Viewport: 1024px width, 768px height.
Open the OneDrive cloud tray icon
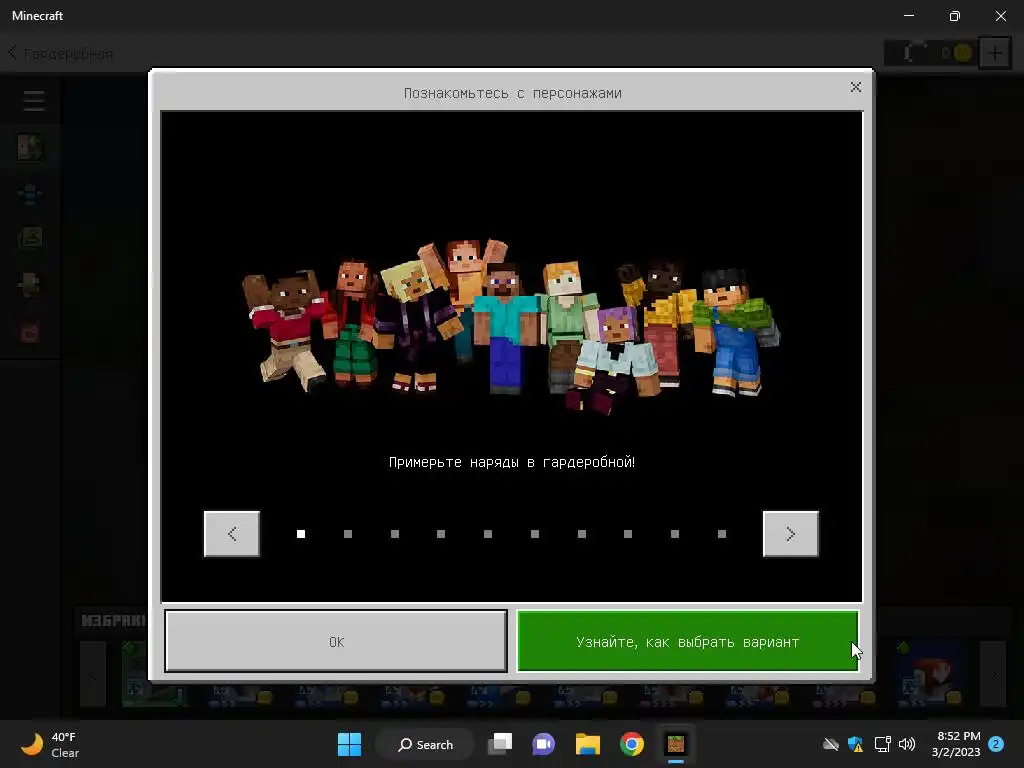831,744
